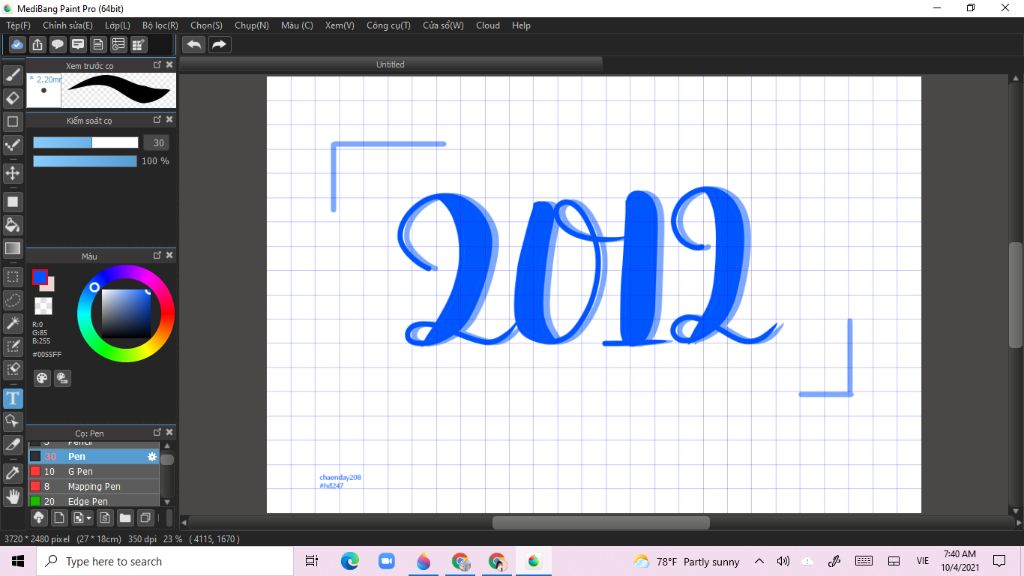Image resolution: width=1024 pixels, height=576 pixels.
Task: Select the Lasso tool
Action: (x=12, y=300)
